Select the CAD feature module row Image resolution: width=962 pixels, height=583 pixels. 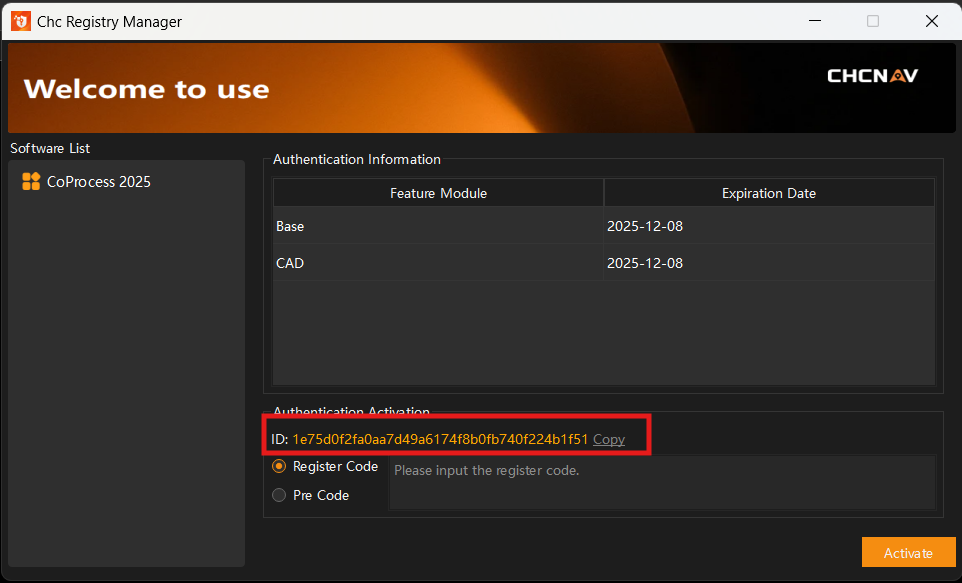pyautogui.click(x=438, y=263)
